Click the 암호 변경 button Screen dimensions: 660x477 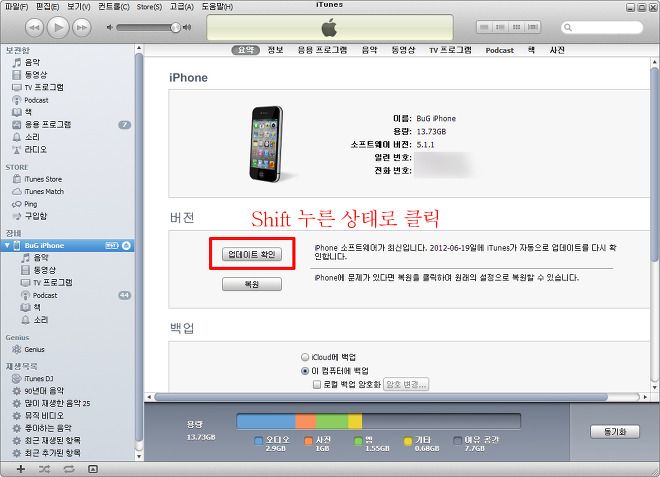pyautogui.click(x=406, y=384)
